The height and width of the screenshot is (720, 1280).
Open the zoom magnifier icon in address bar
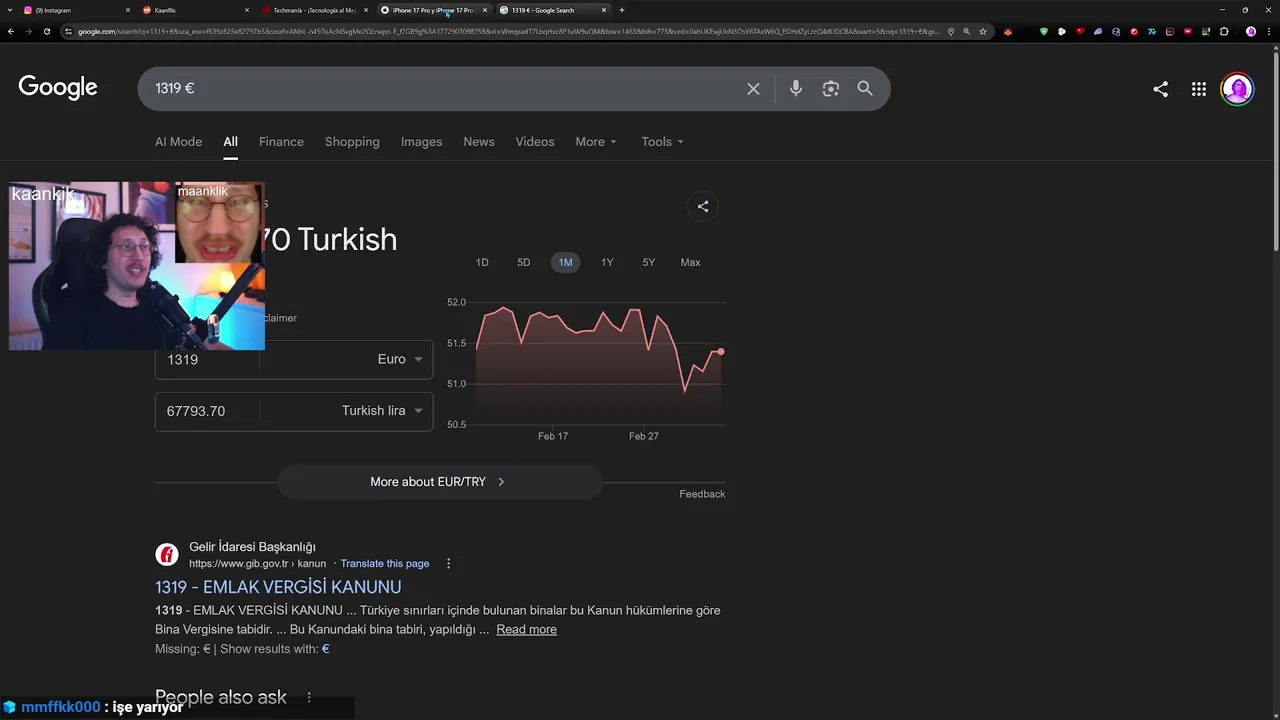click(966, 31)
